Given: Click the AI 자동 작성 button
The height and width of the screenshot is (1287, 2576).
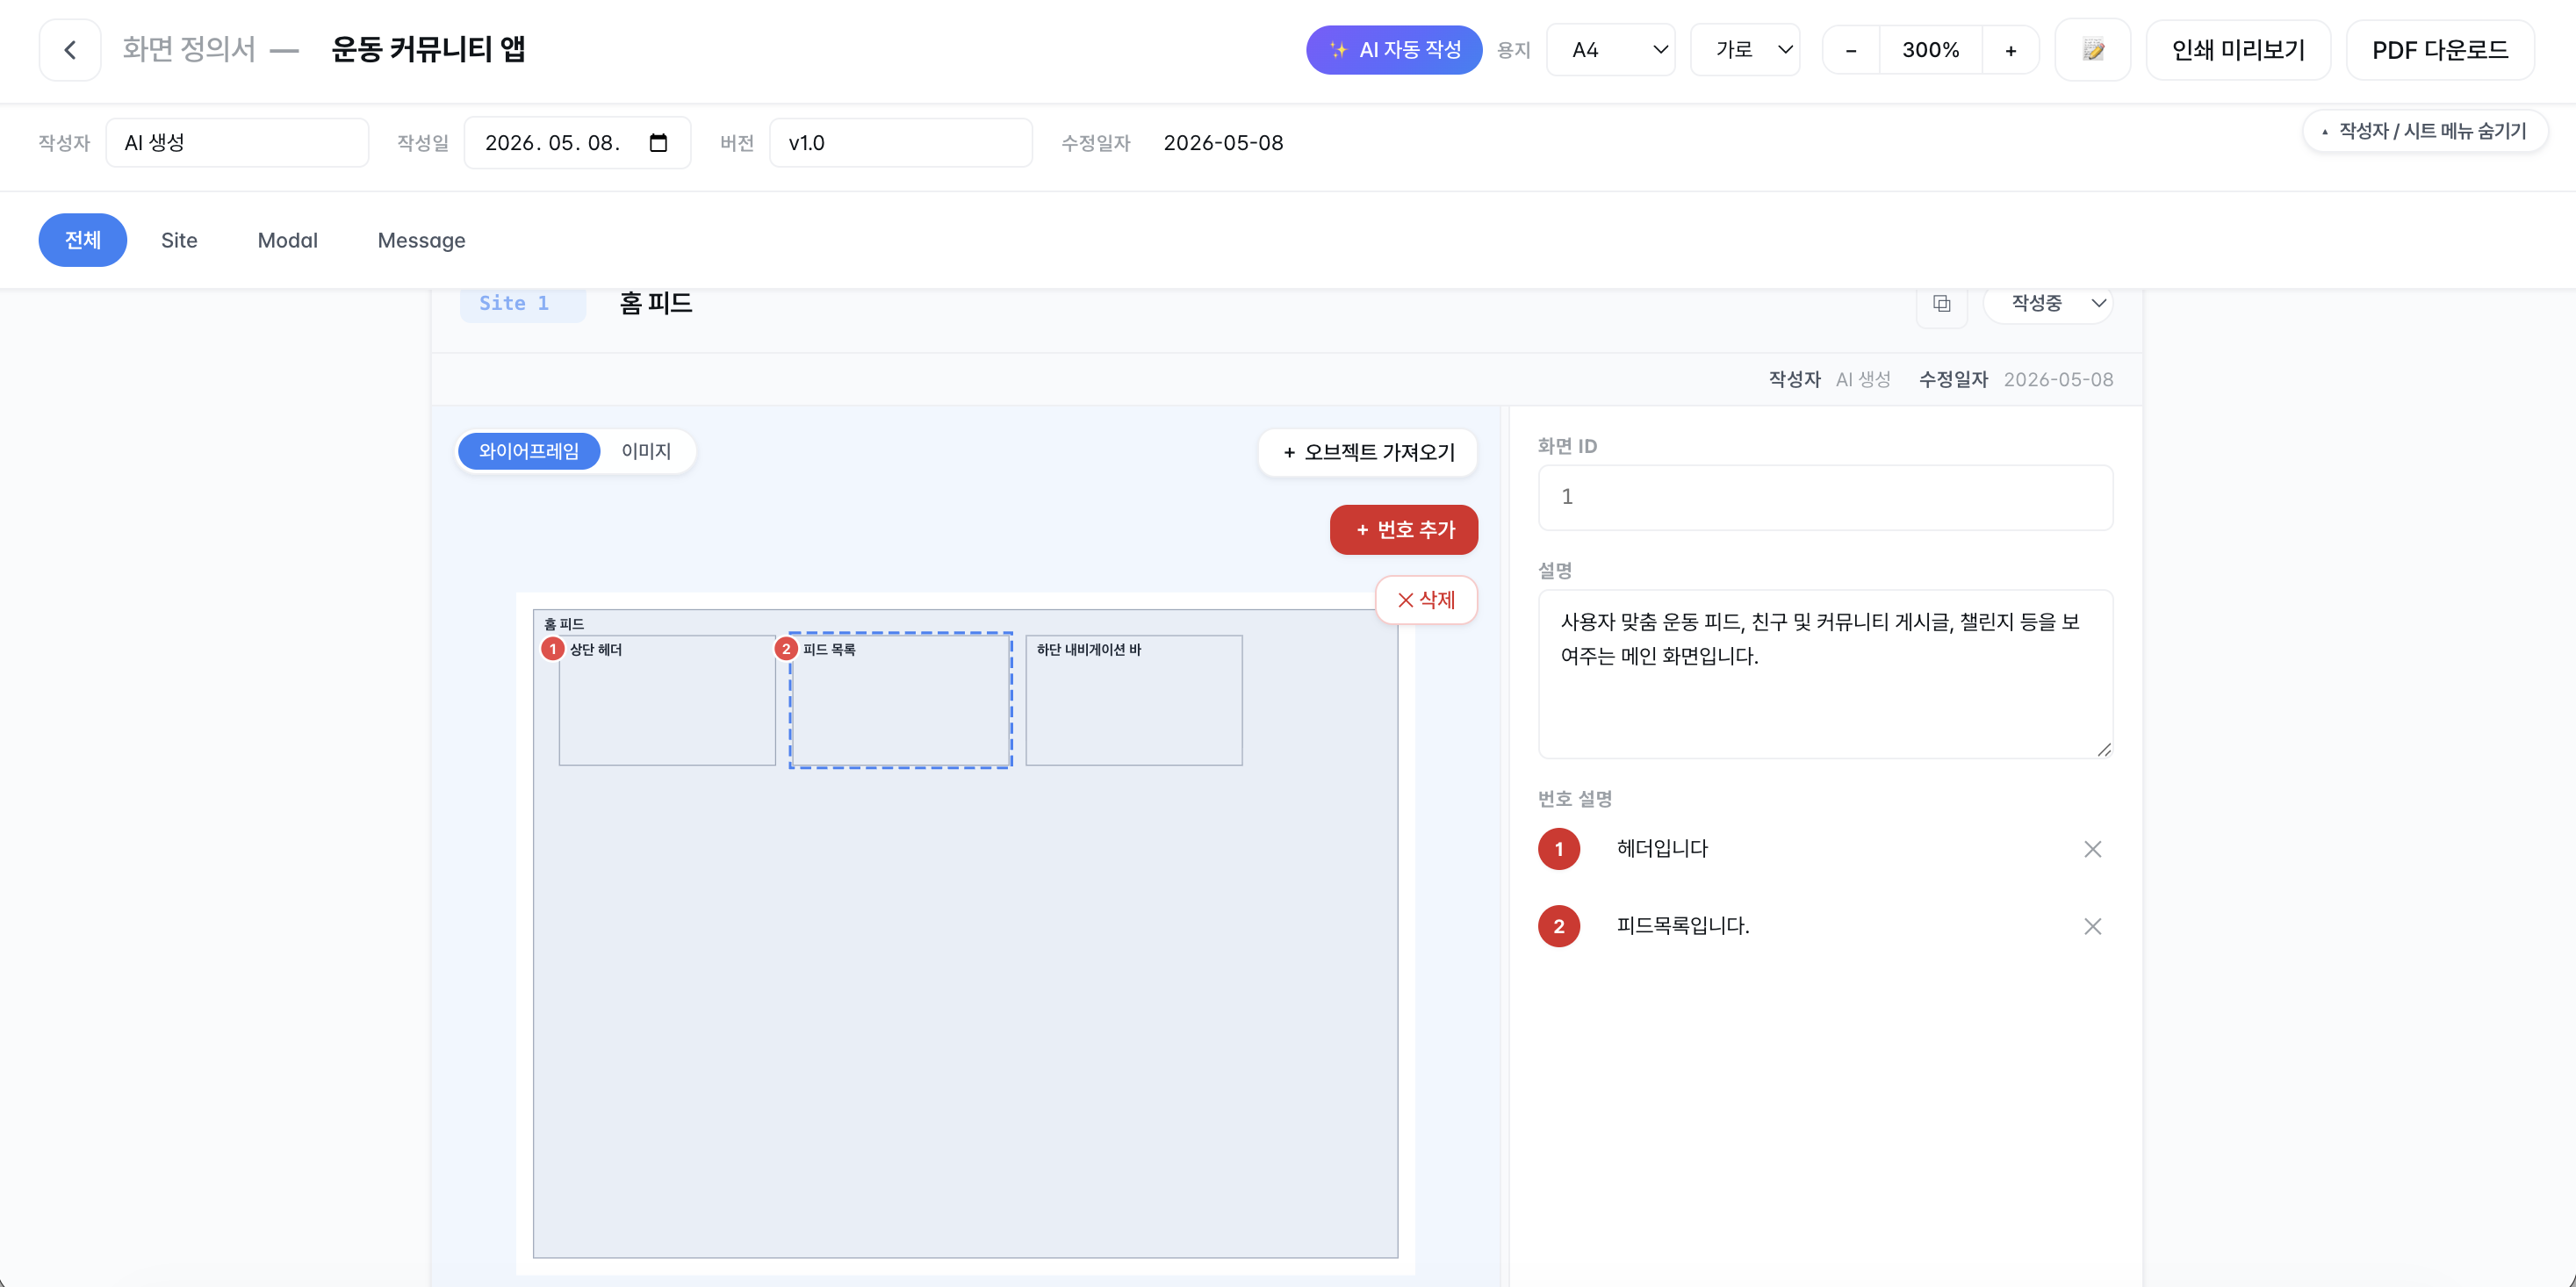Looking at the screenshot, I should tap(1393, 50).
